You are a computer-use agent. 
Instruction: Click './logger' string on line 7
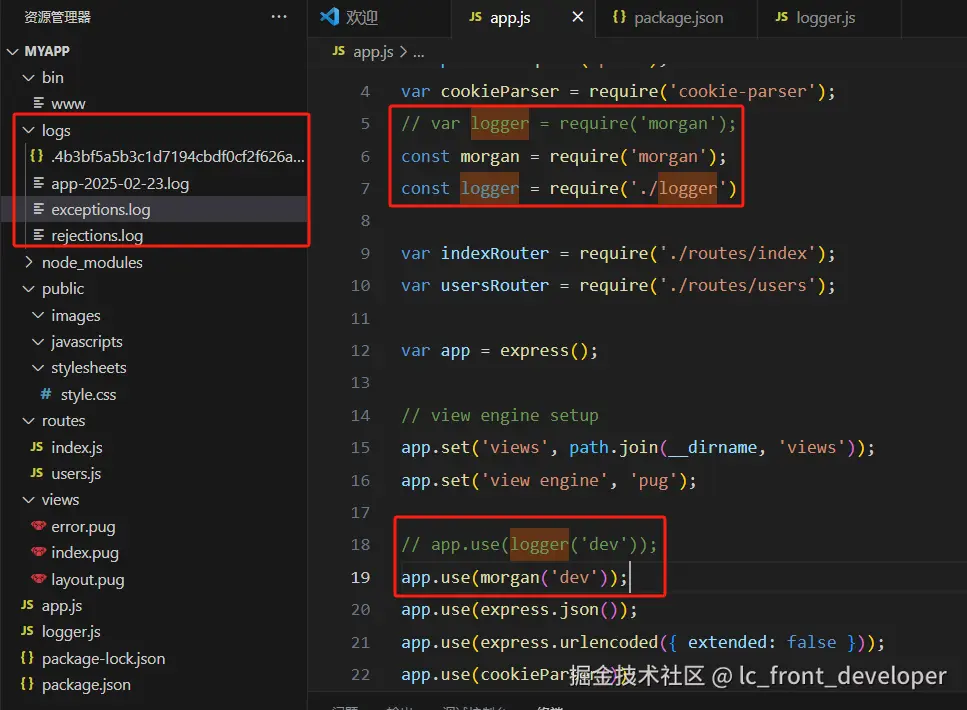click(x=683, y=188)
